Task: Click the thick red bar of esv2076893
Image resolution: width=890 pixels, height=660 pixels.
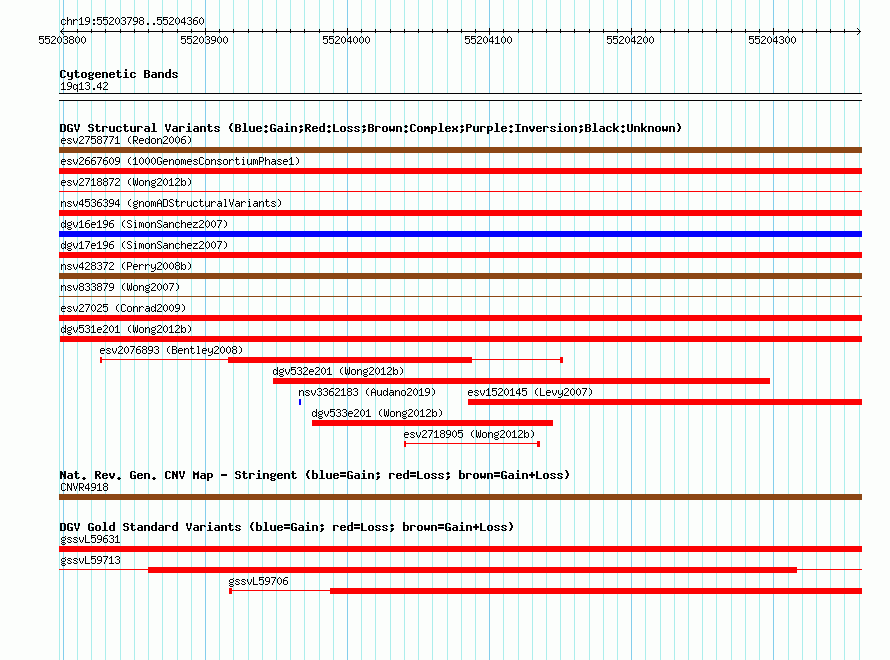Action: coord(350,360)
